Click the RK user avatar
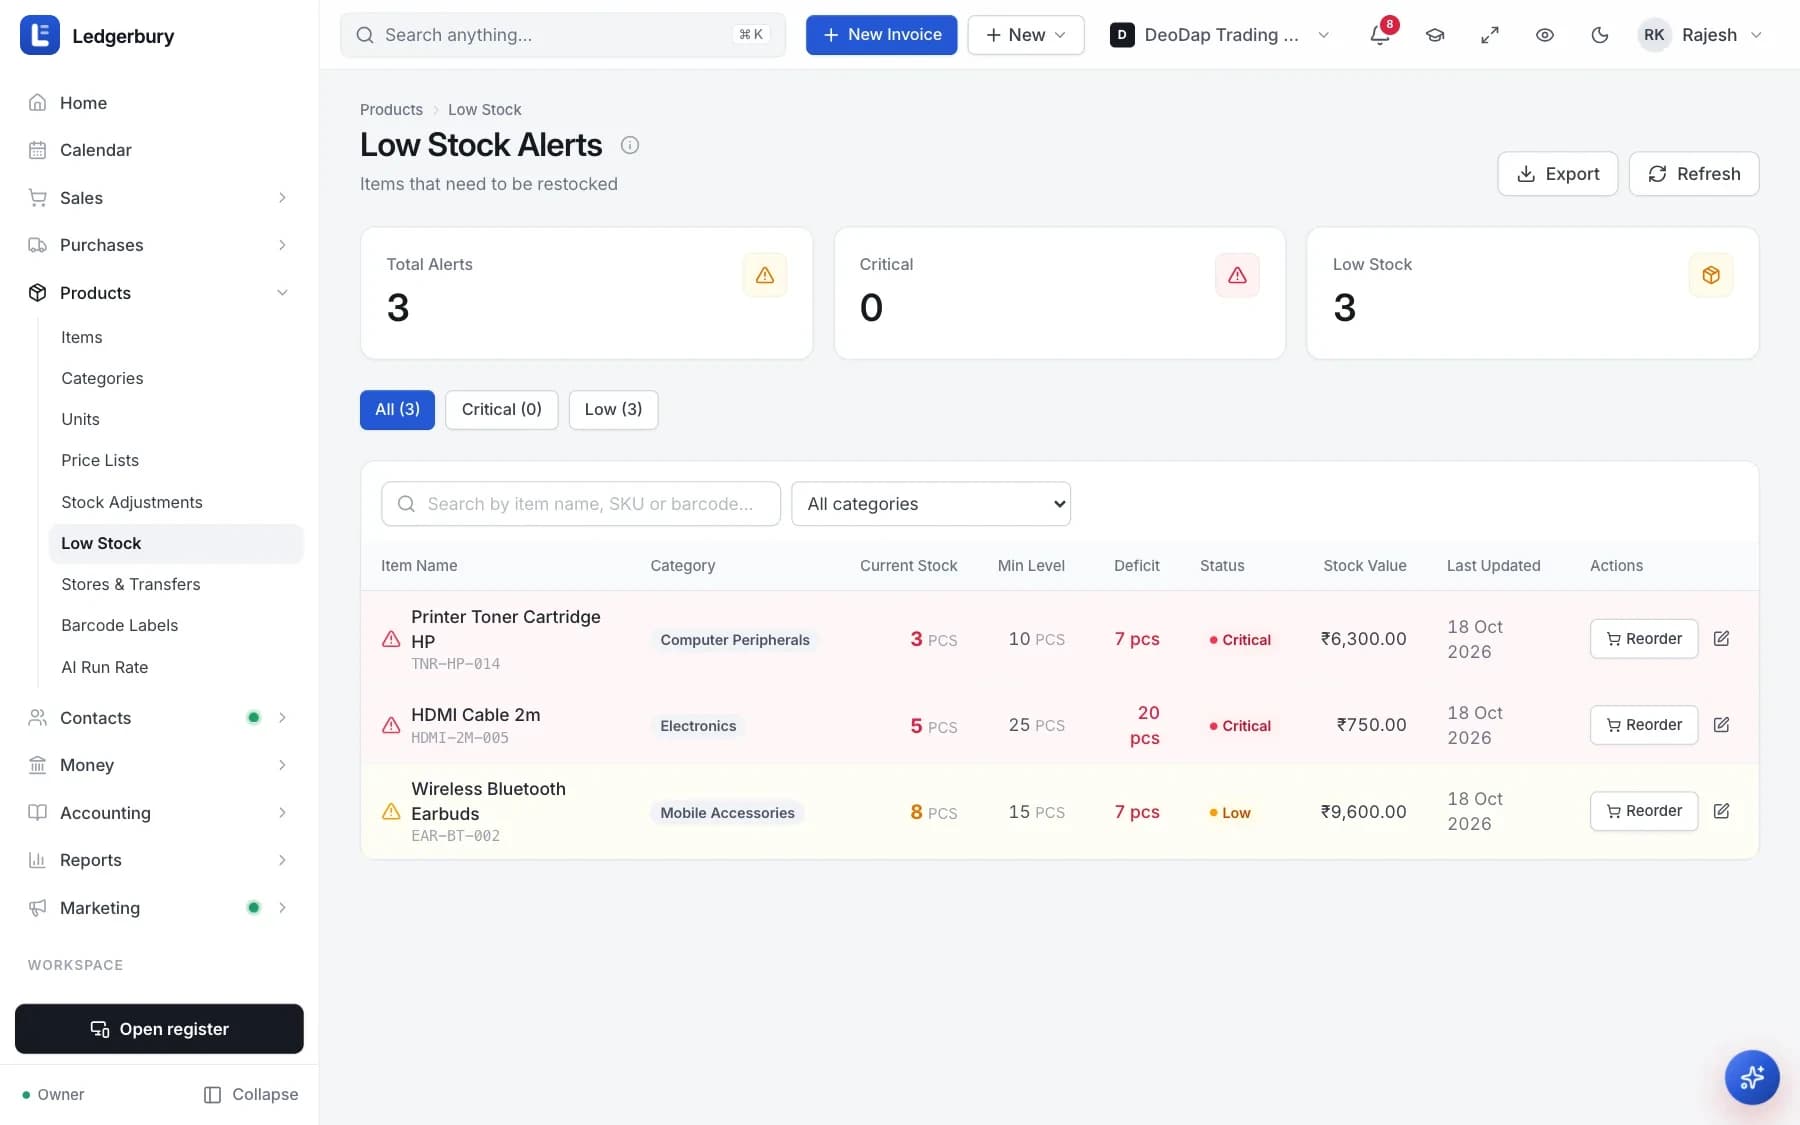Viewport: 1800px width, 1125px height. (1654, 35)
